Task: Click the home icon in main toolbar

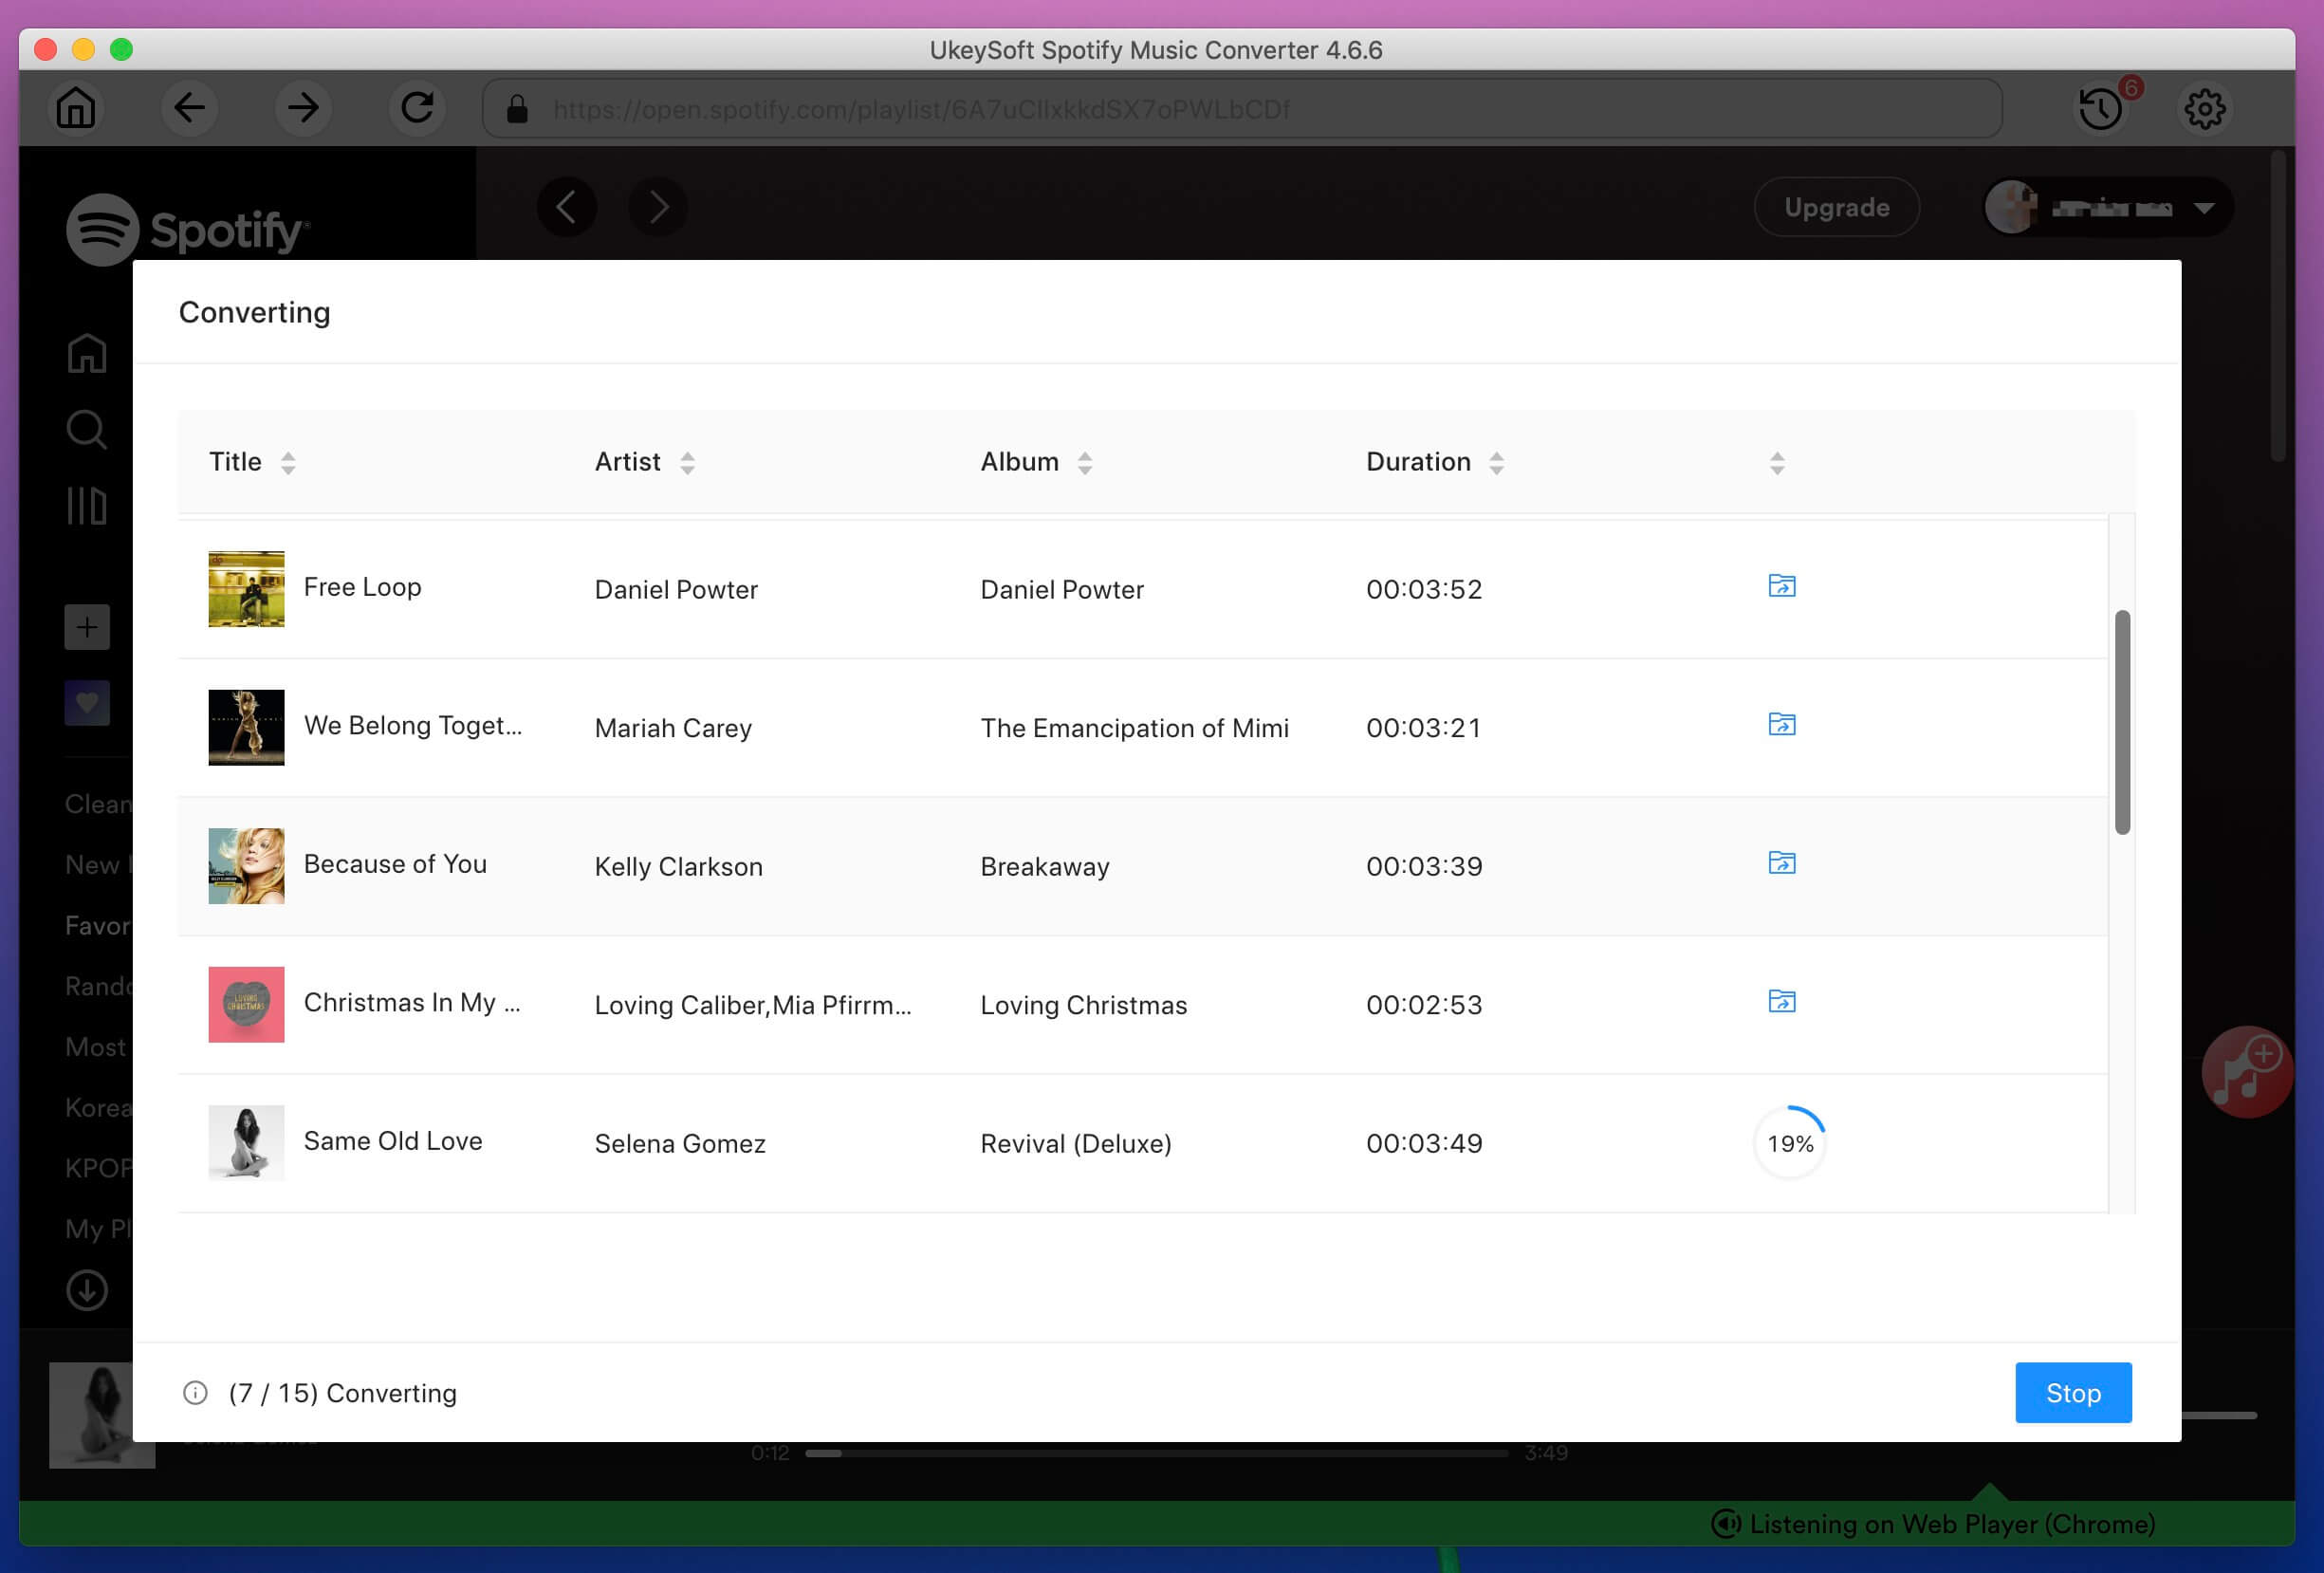Action: pos(74,109)
